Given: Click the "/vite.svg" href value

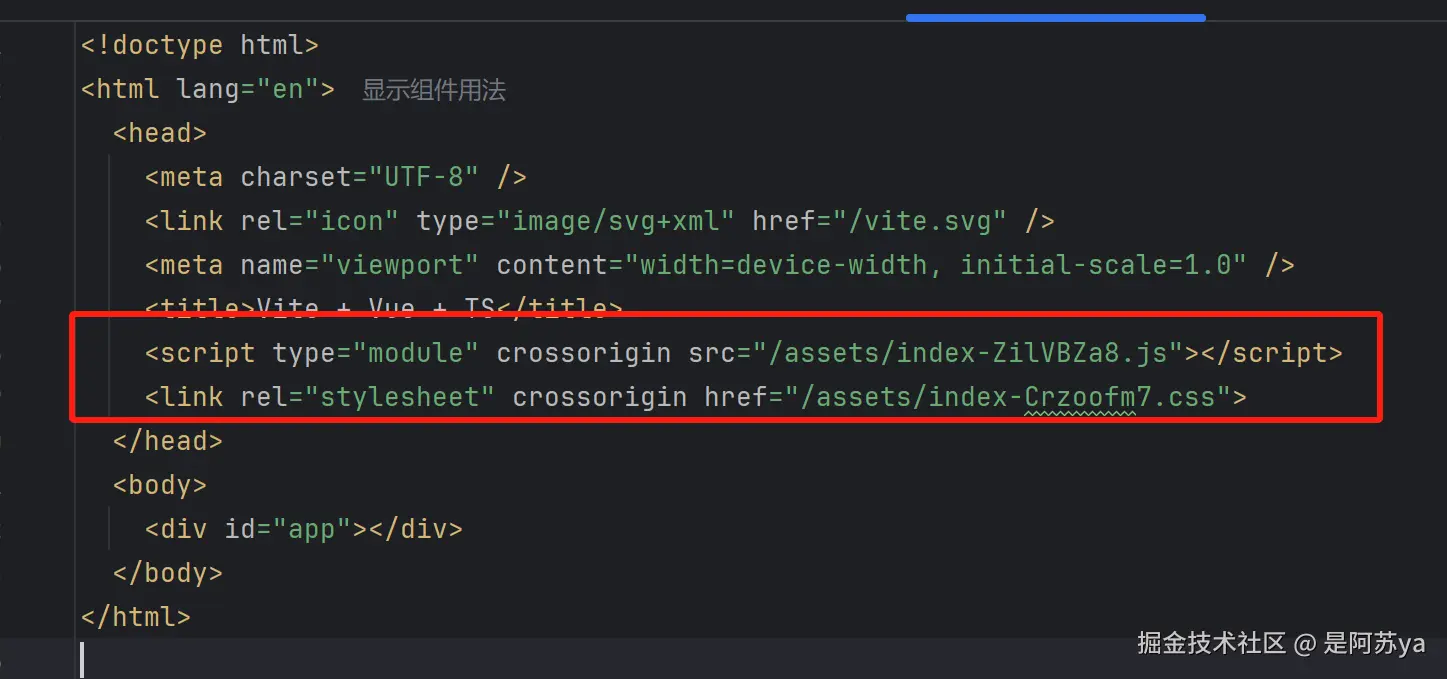Looking at the screenshot, I should (920, 221).
